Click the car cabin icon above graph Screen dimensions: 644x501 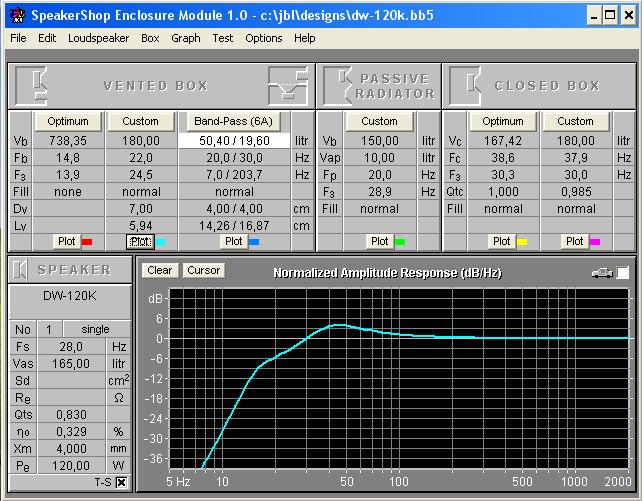tap(602, 273)
